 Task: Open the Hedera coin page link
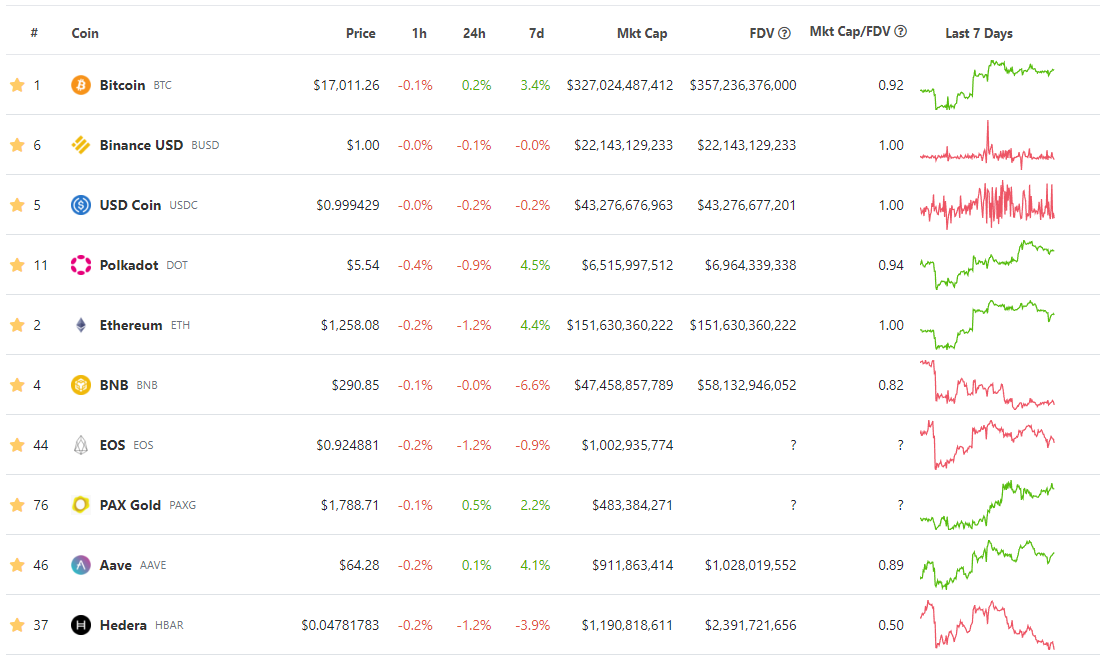[123, 625]
